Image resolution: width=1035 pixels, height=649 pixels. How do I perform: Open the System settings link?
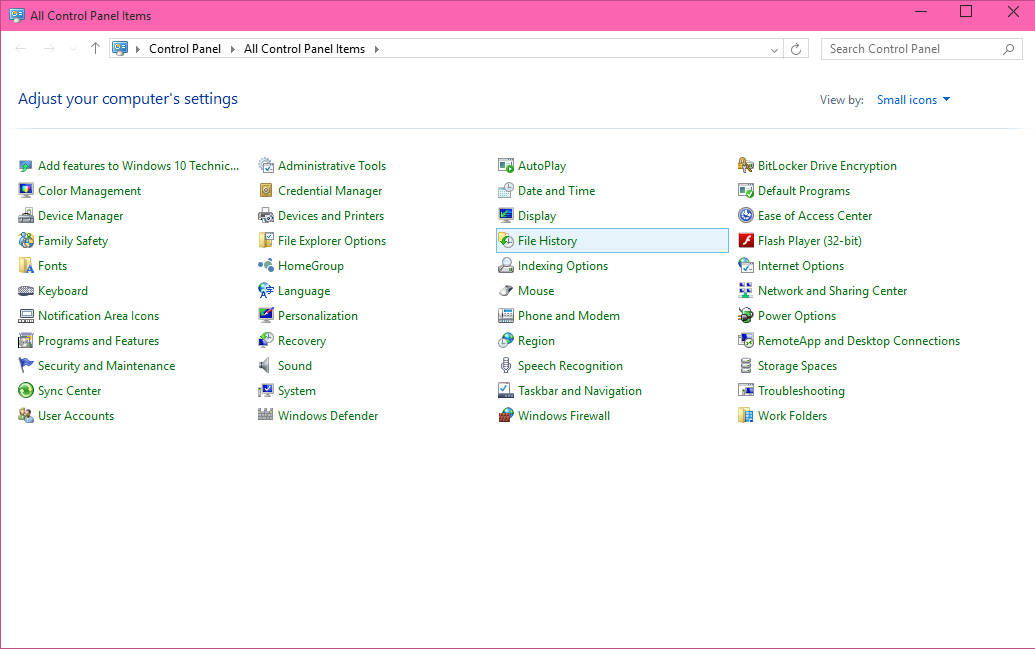296,391
